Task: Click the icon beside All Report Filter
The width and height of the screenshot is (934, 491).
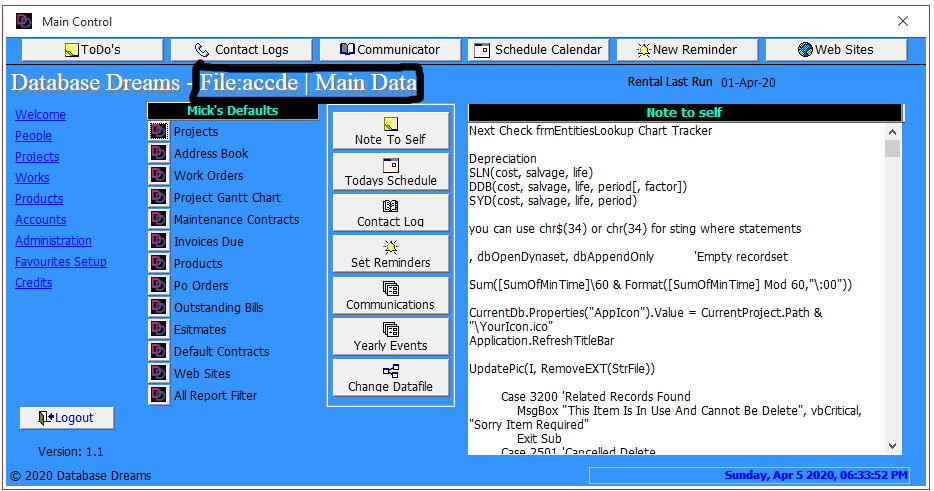Action: (x=158, y=396)
